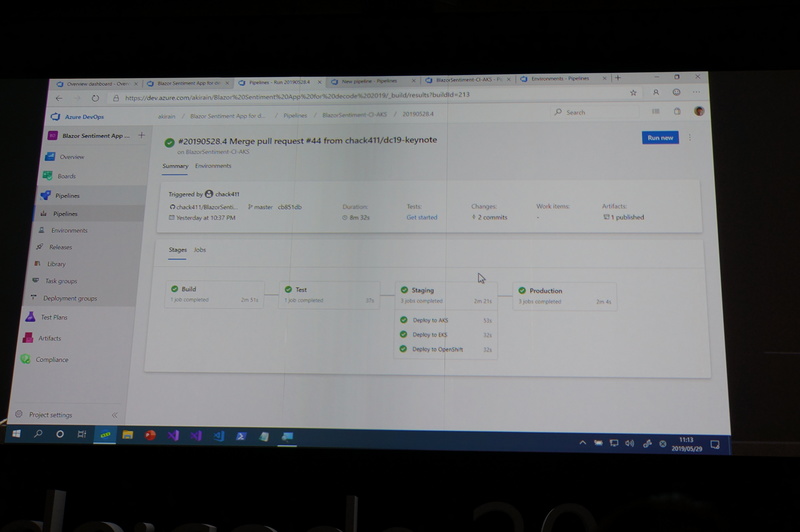This screenshot has width=800, height=532.
Task: Open the marketplace bag icon in the header
Action: (x=677, y=111)
